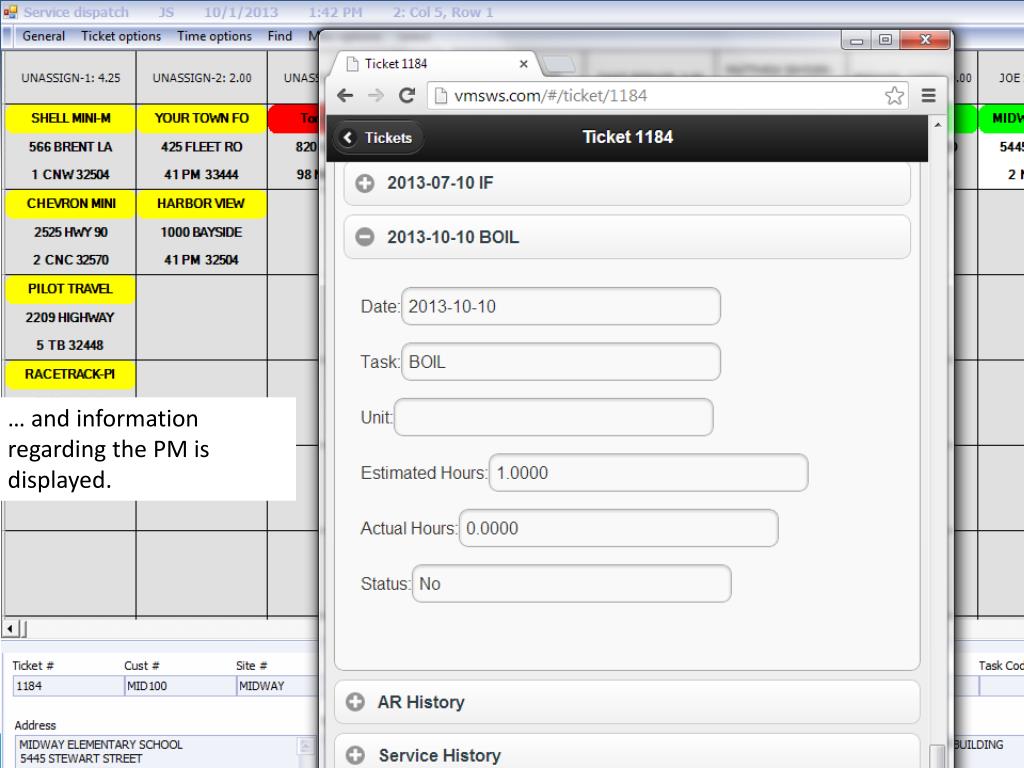Click the UNASSIGN-2: 2.00 column header

[x=202, y=78]
